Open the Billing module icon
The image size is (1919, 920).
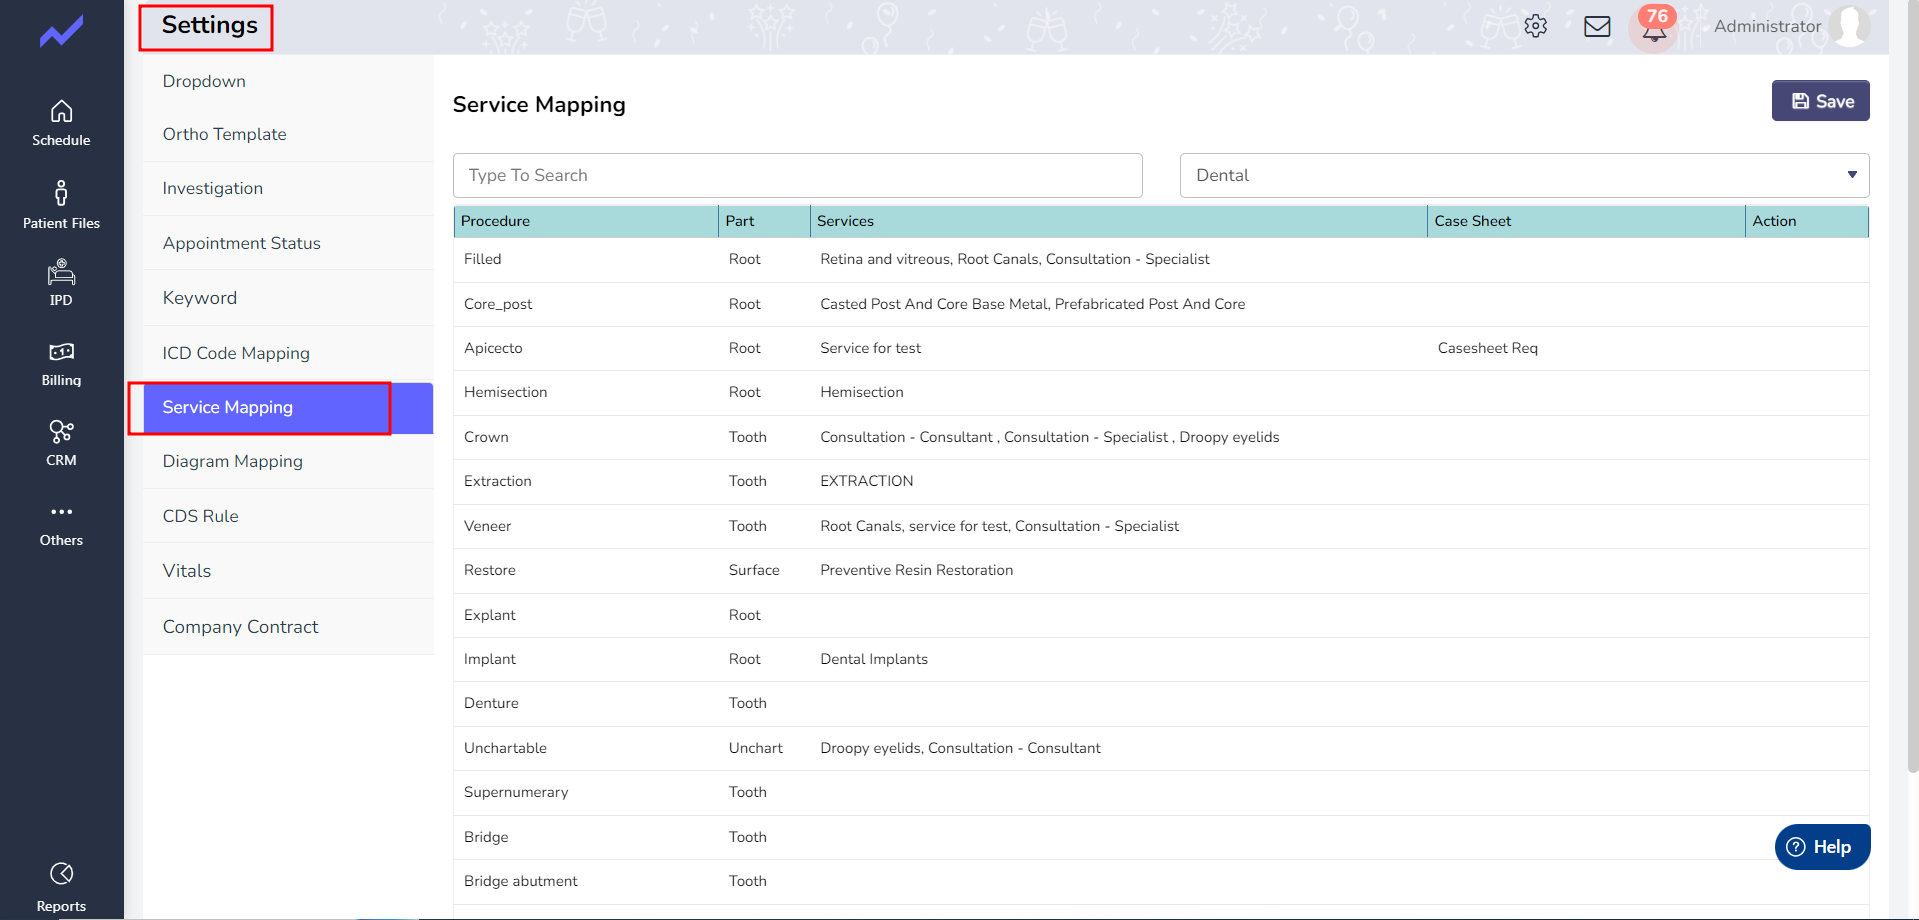pyautogui.click(x=61, y=352)
